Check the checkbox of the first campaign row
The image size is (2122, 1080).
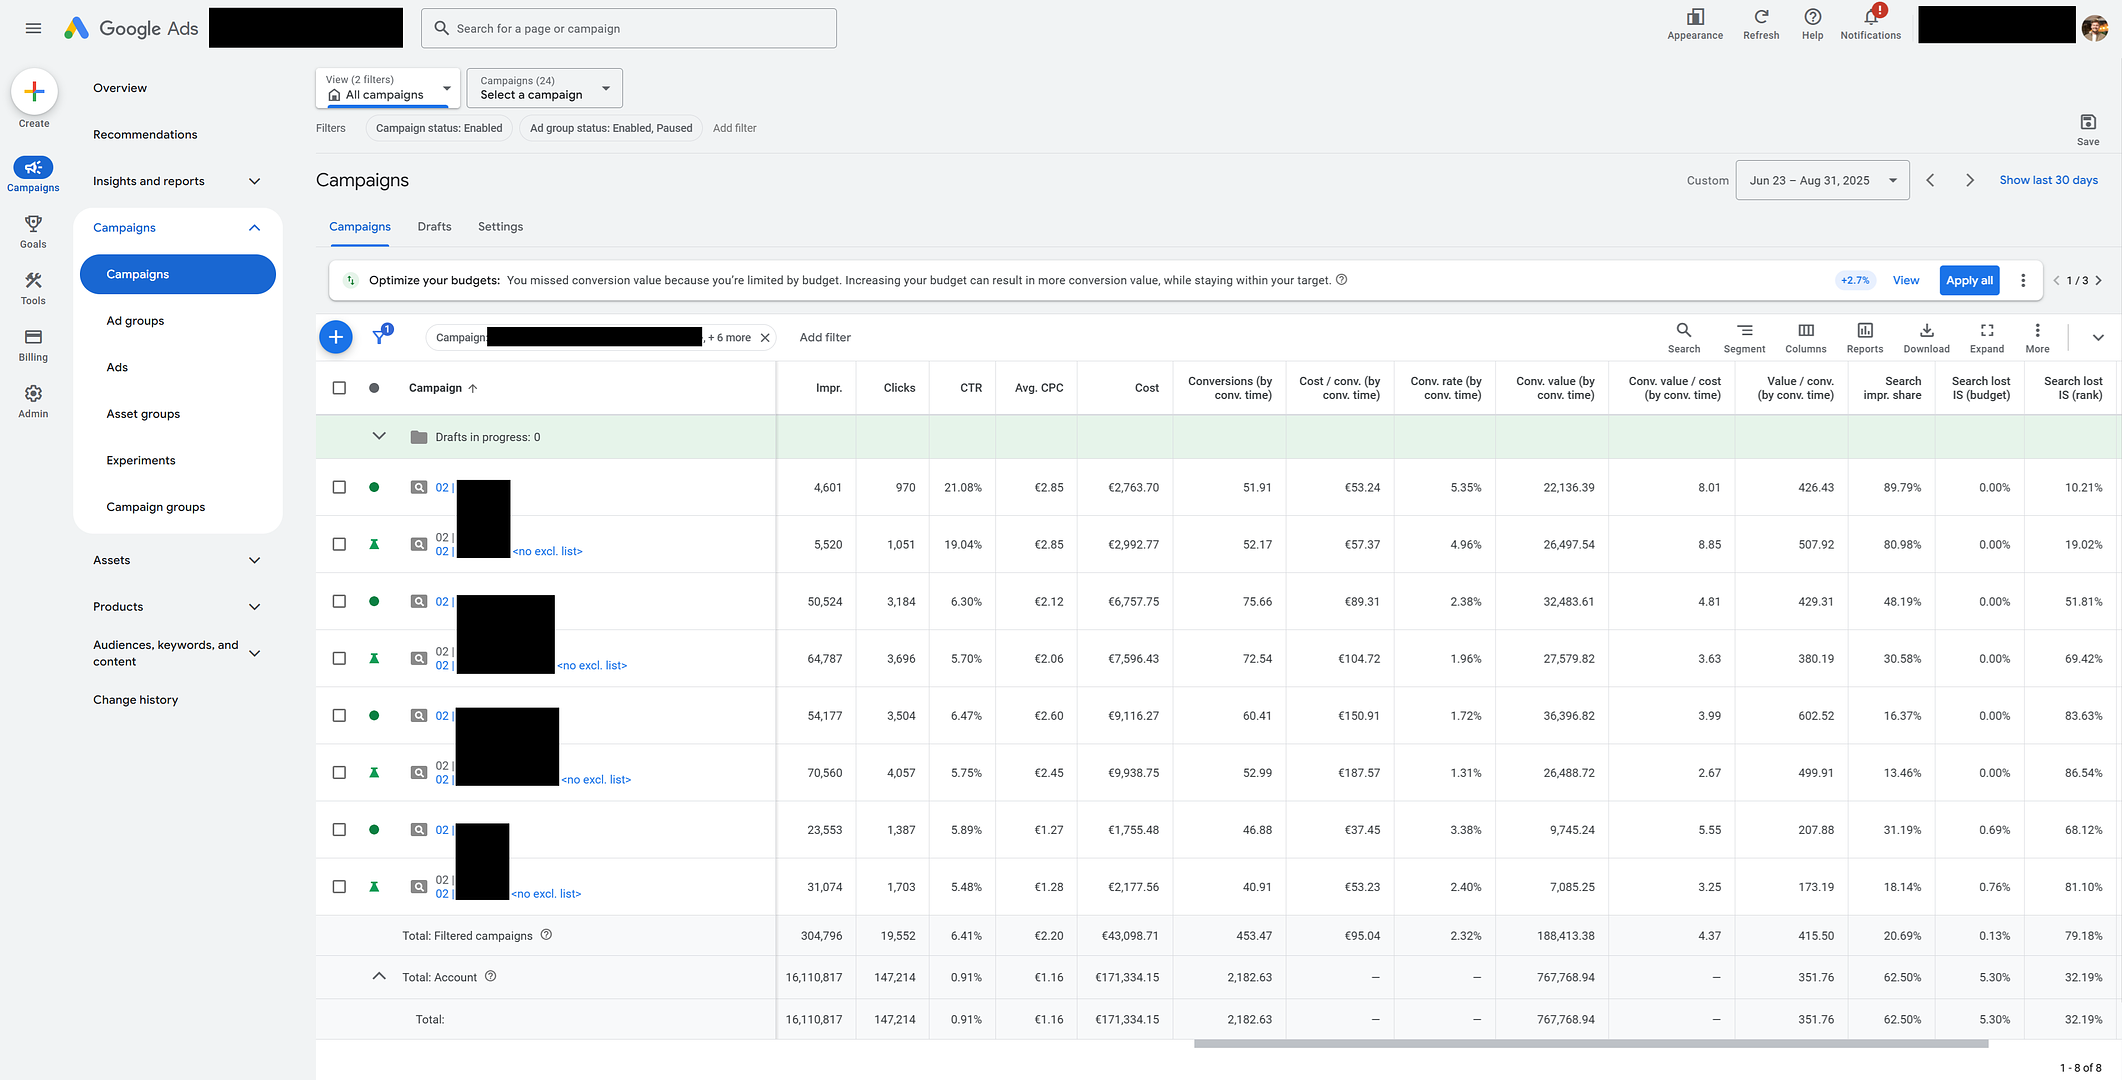click(x=339, y=487)
